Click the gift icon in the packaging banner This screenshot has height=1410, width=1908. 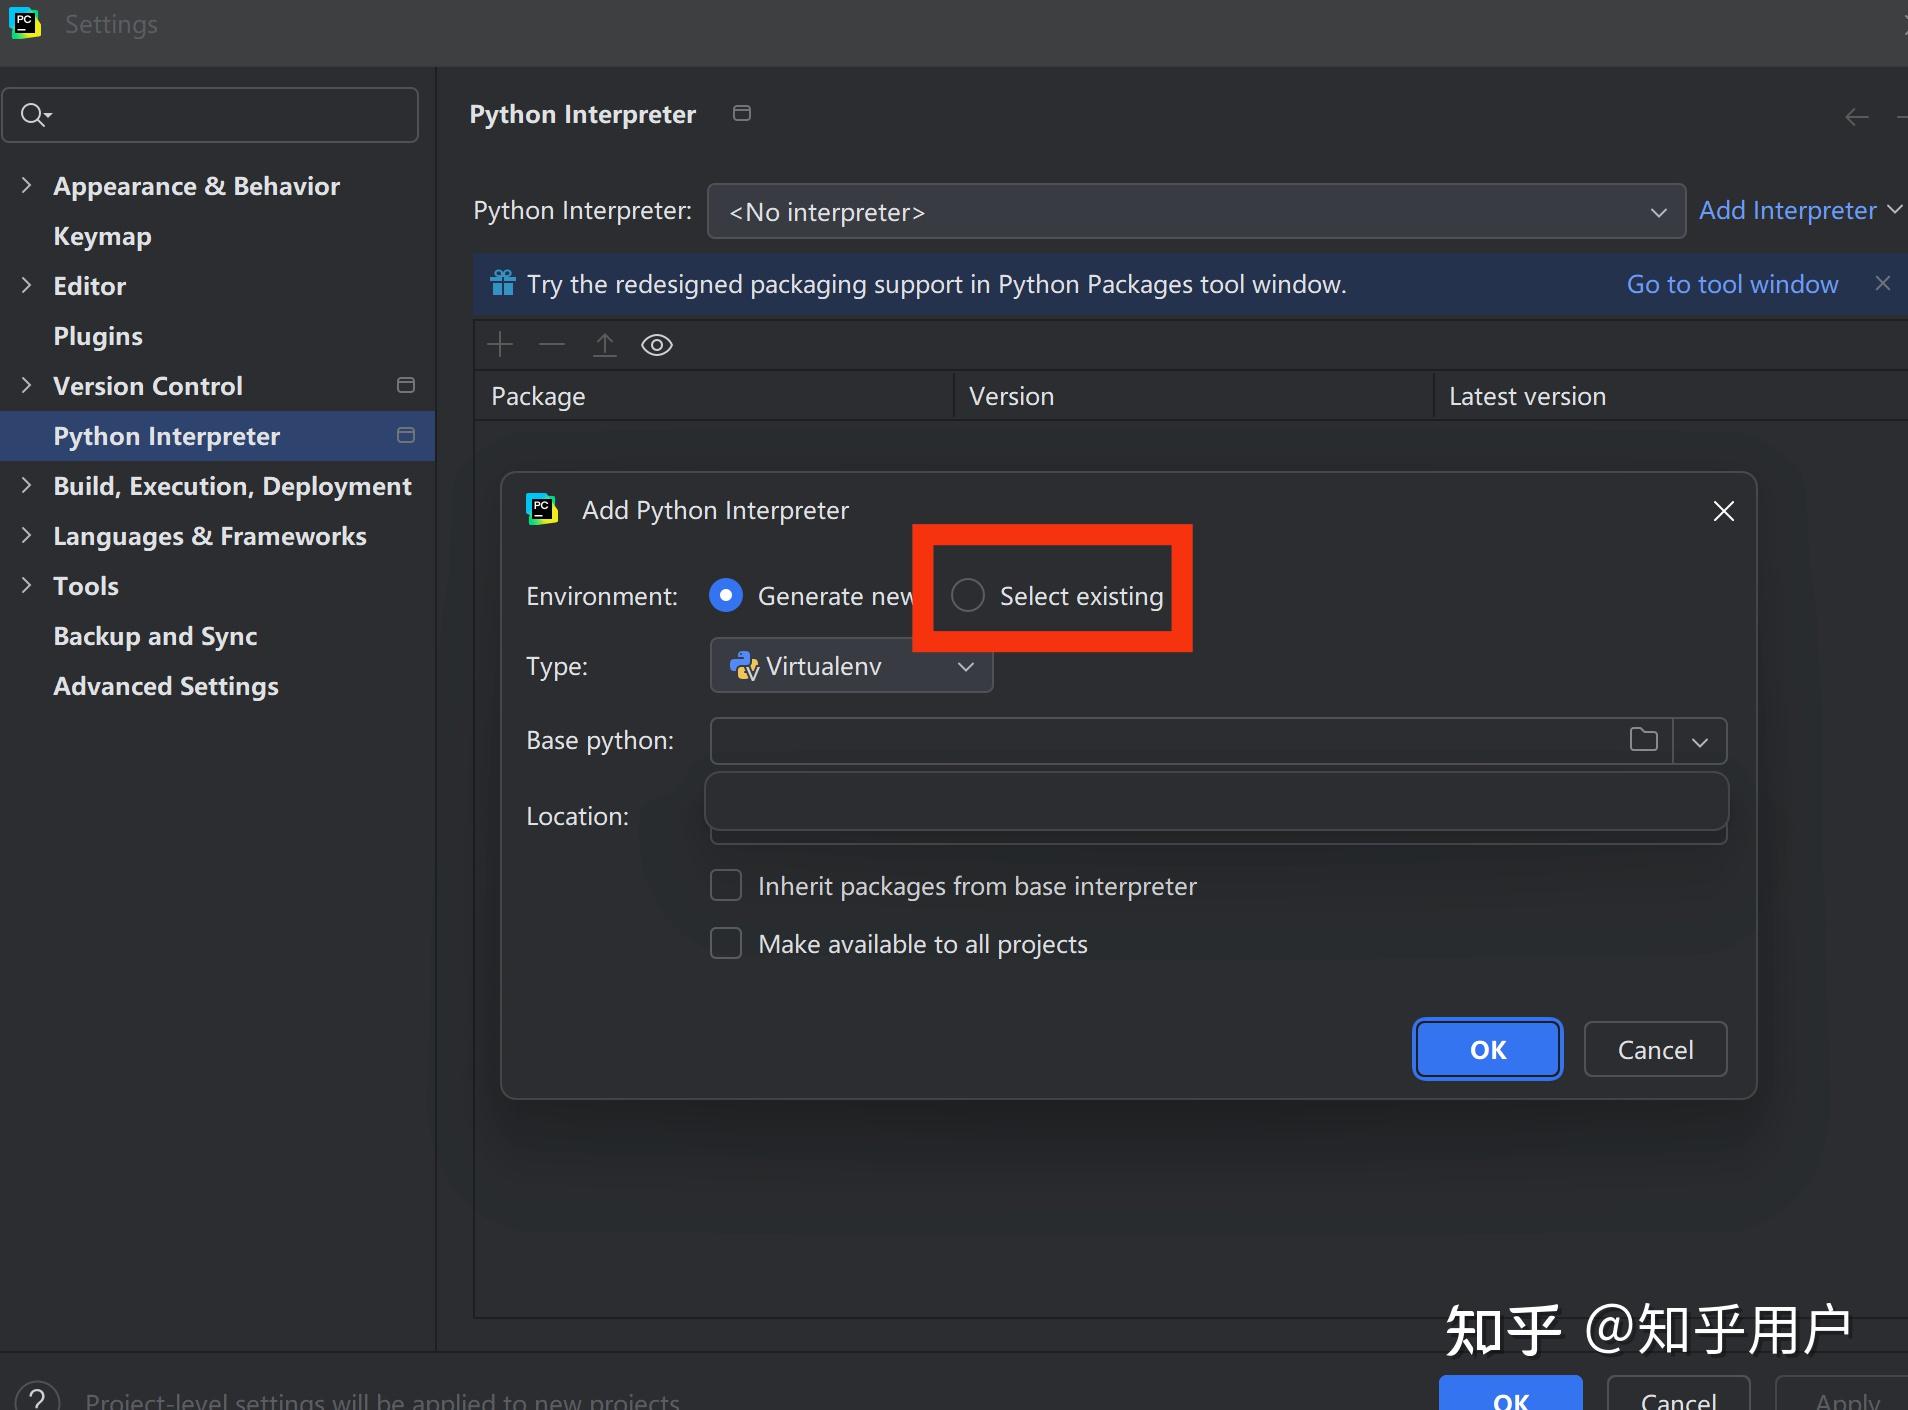[503, 284]
